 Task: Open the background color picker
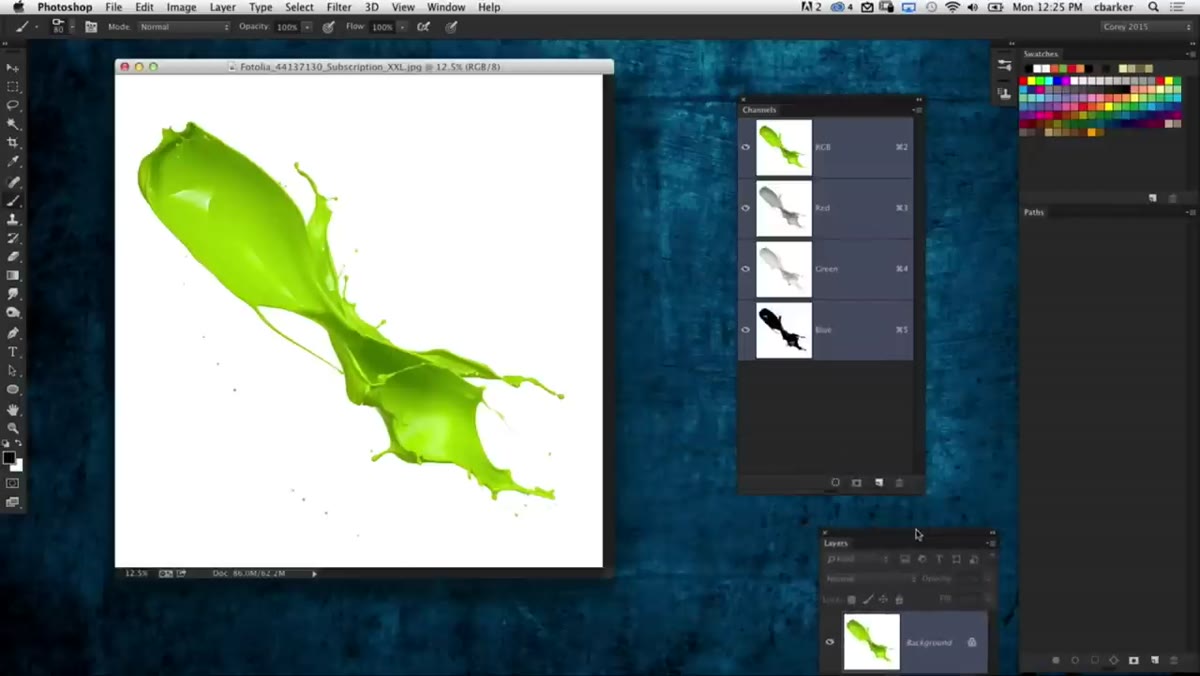pyautogui.click(x=17, y=465)
